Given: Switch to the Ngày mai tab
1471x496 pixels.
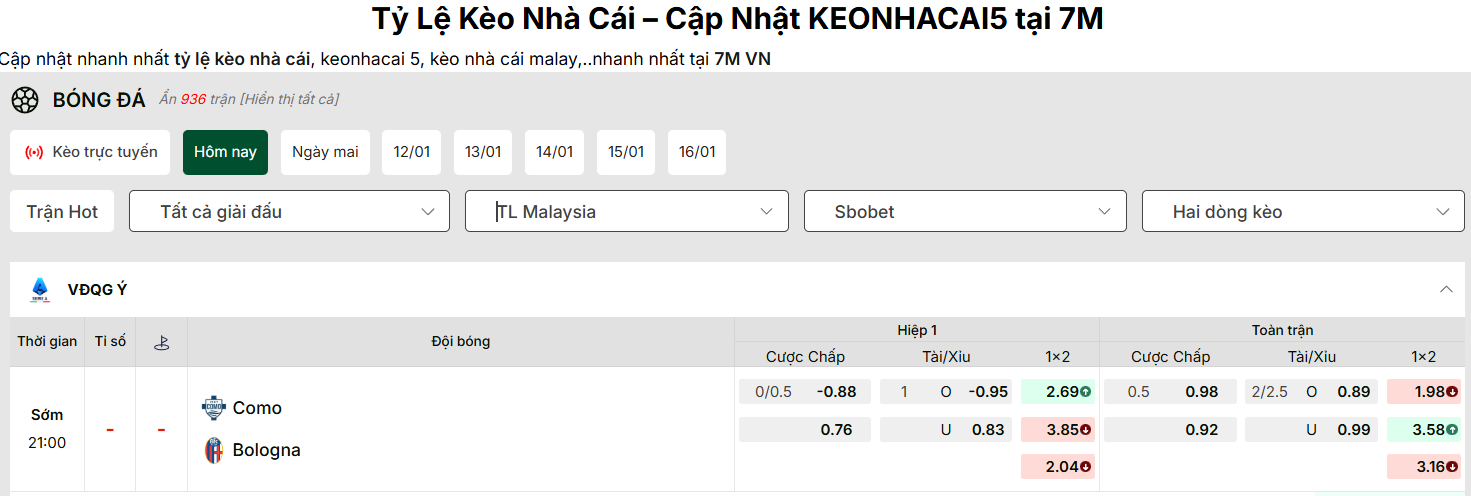Looking at the screenshot, I should [325, 152].
